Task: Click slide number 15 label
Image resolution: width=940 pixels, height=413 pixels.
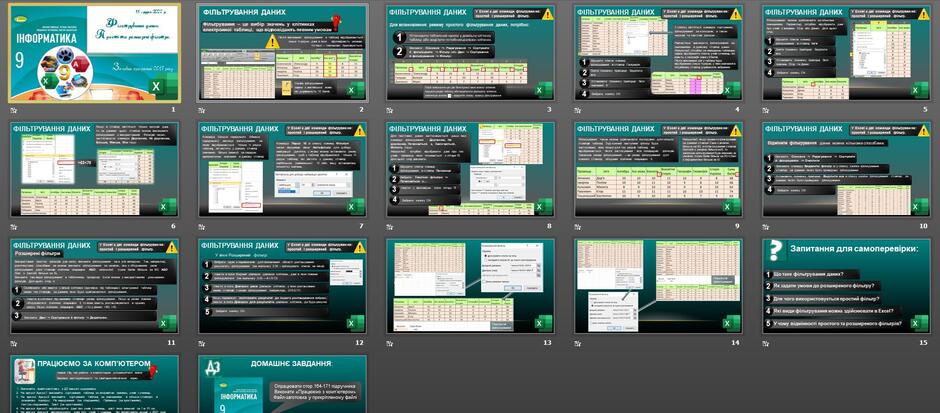Action: (x=924, y=342)
